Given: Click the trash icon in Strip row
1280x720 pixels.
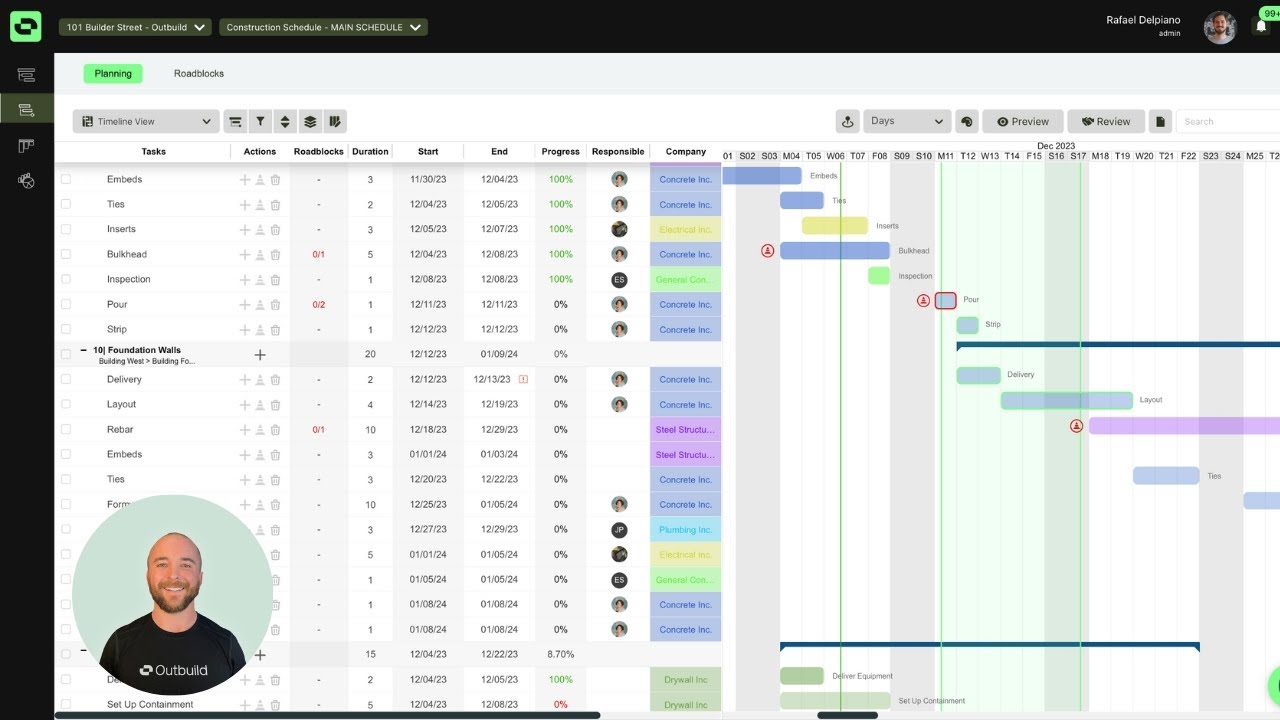Looking at the screenshot, I should pos(275,330).
